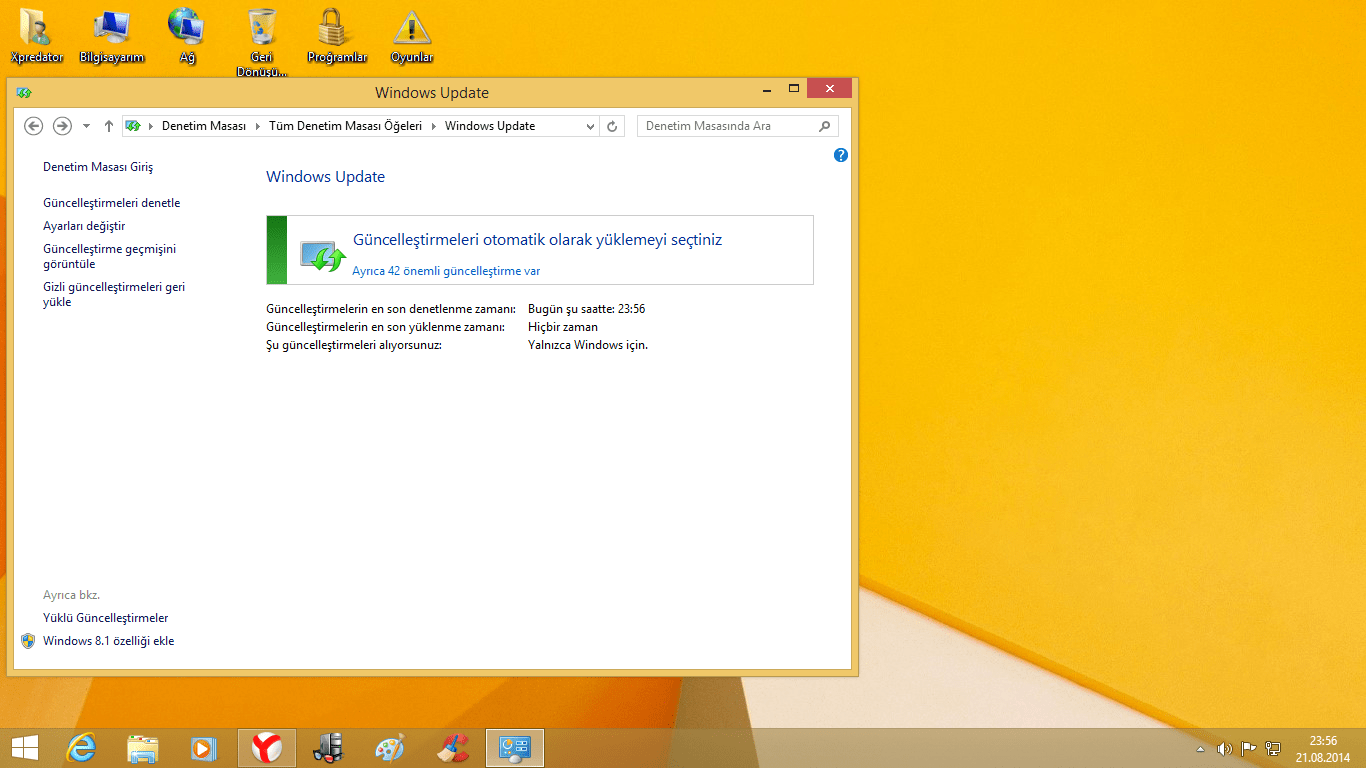Click the value Hiçbir zaman
The width and height of the screenshot is (1366, 768).
[x=563, y=327]
